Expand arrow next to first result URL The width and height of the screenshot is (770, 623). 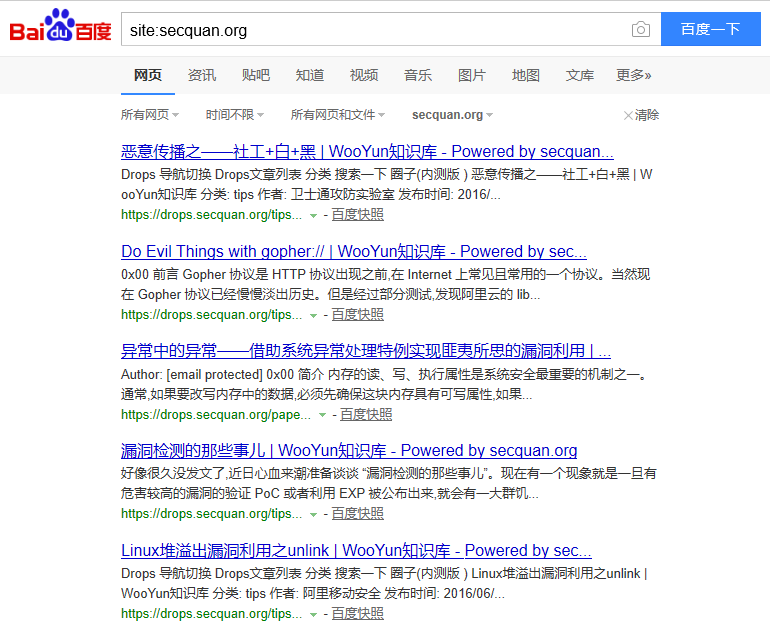pos(313,215)
